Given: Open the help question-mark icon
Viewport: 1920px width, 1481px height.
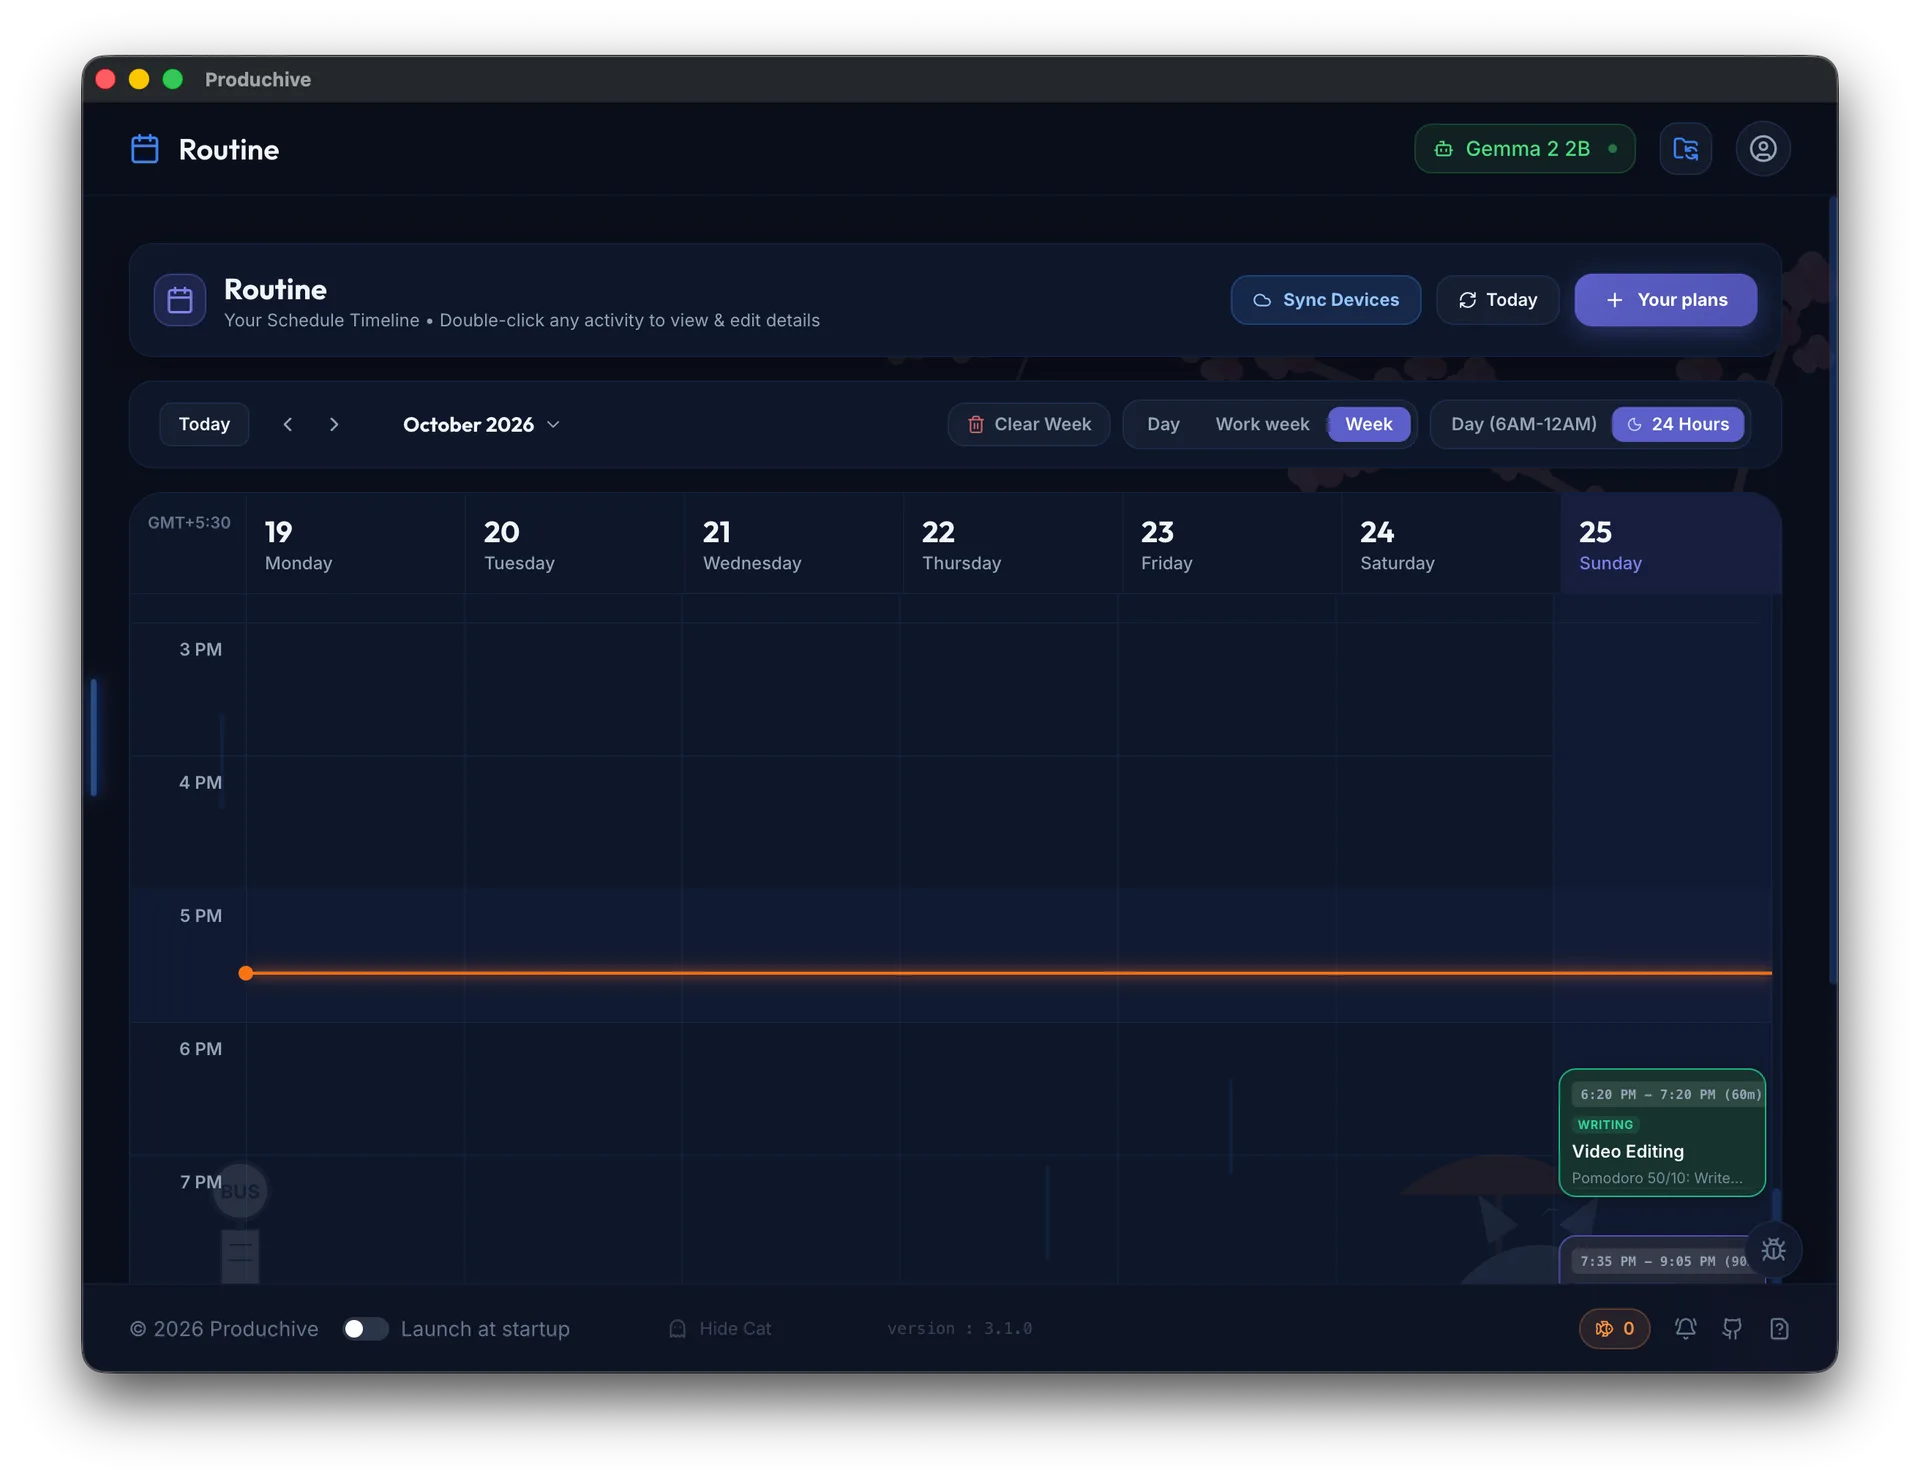Looking at the screenshot, I should click(1779, 1328).
